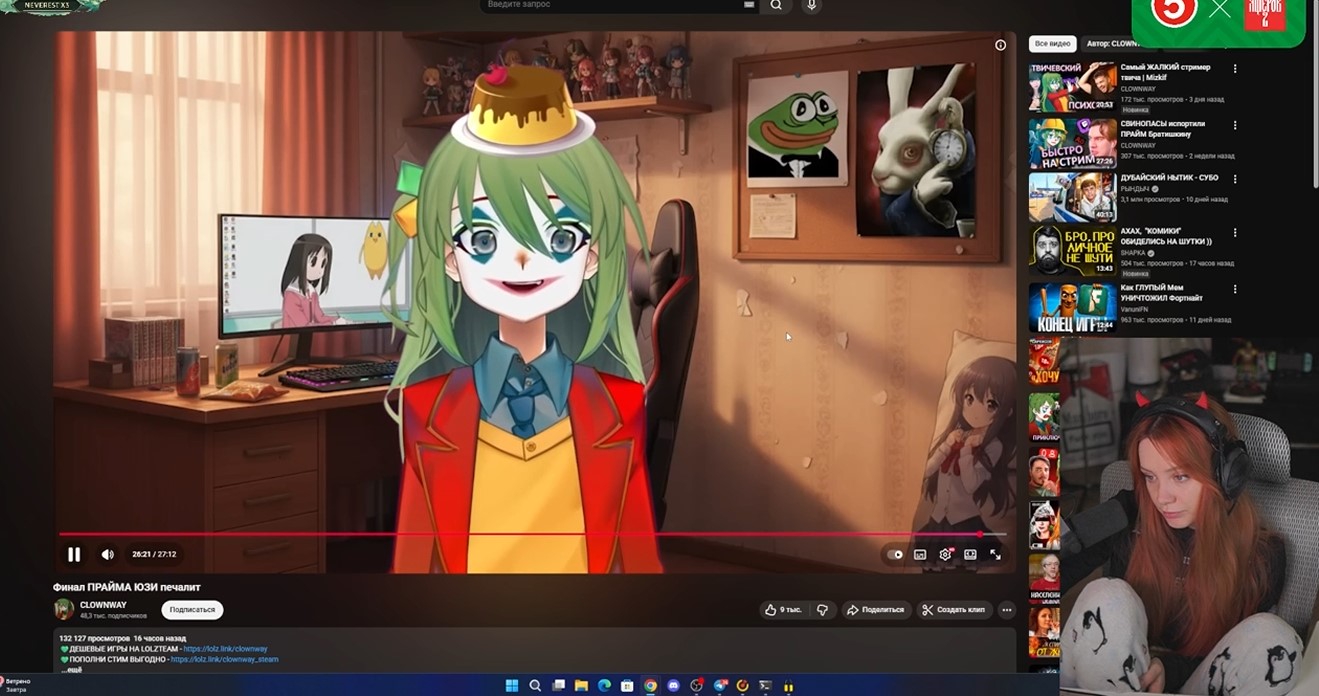Toggle the autoplay switch in the player
Viewport: 1319px width, 696px height.
coord(895,554)
